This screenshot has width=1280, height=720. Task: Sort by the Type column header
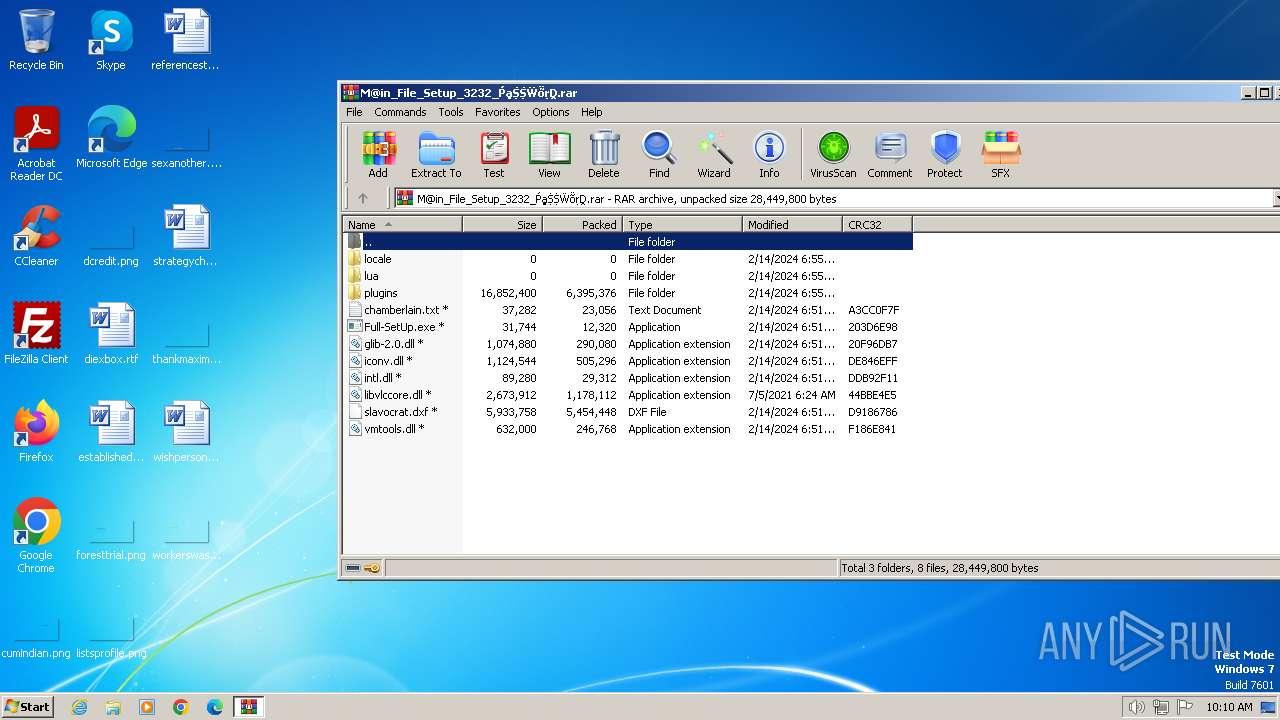click(x=682, y=225)
